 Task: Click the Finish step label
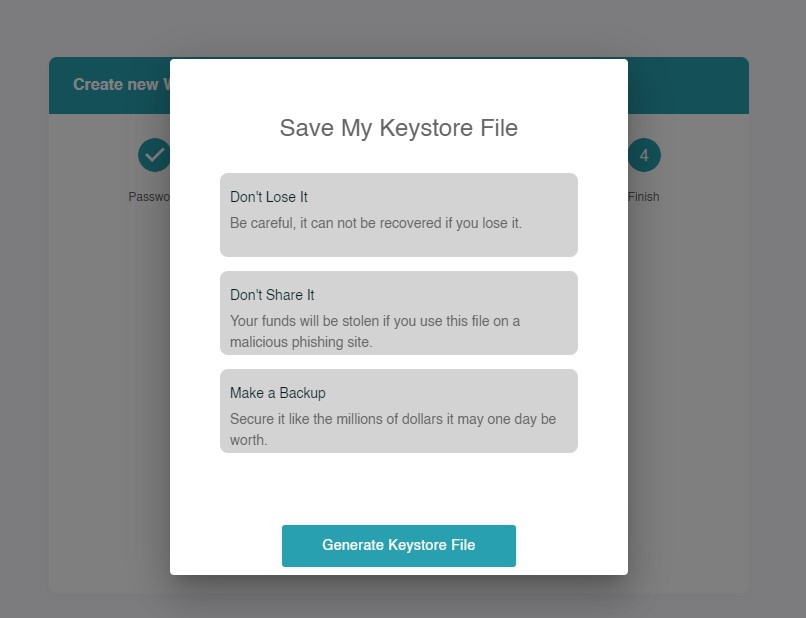click(644, 197)
